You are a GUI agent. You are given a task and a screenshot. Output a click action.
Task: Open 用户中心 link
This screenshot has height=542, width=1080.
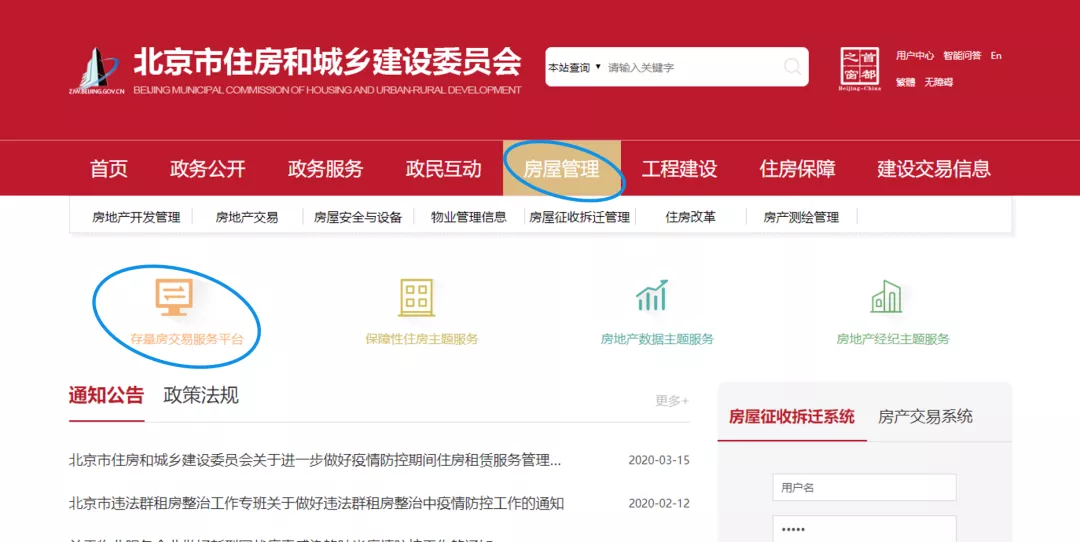[x=915, y=56]
